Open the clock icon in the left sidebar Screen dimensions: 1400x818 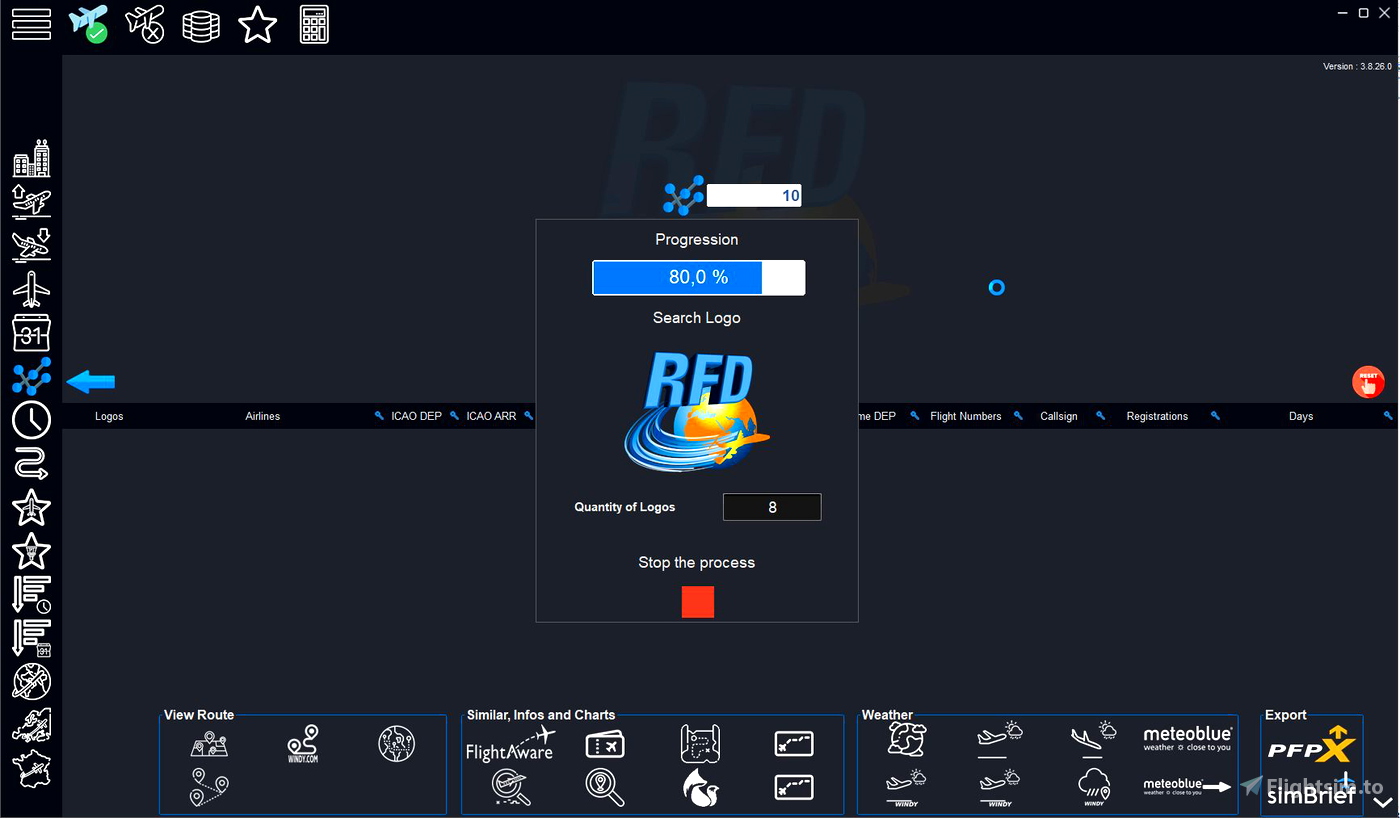coord(31,421)
